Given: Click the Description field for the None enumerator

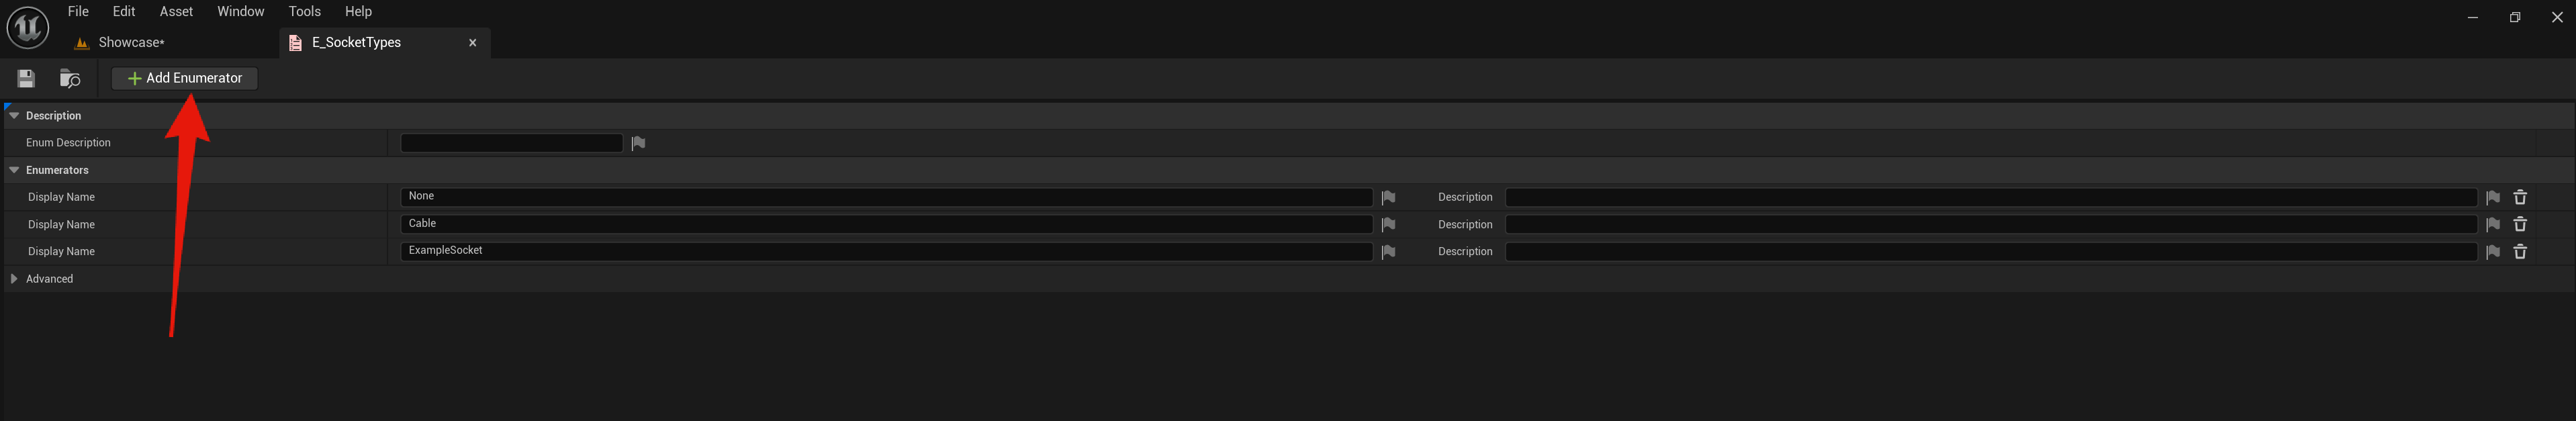Looking at the screenshot, I should click(x=1990, y=197).
